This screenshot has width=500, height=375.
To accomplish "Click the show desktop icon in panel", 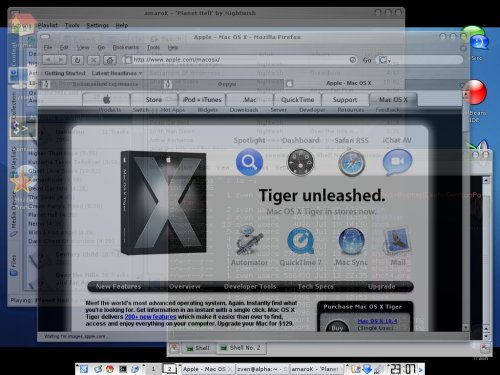I will coord(84,369).
